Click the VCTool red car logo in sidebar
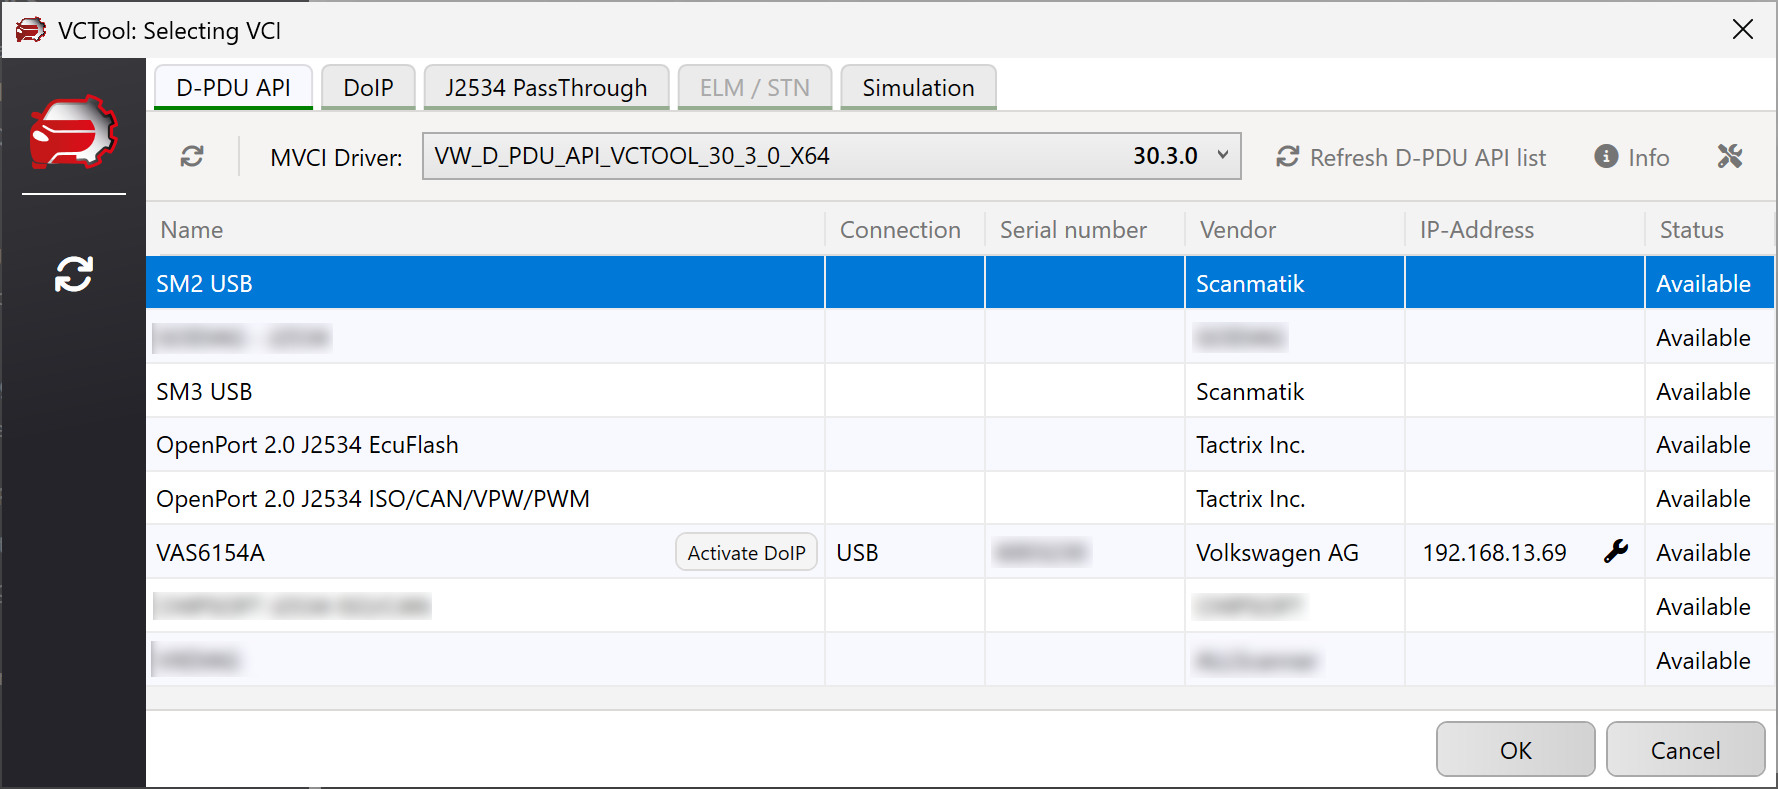This screenshot has height=789, width=1778. 73,131
